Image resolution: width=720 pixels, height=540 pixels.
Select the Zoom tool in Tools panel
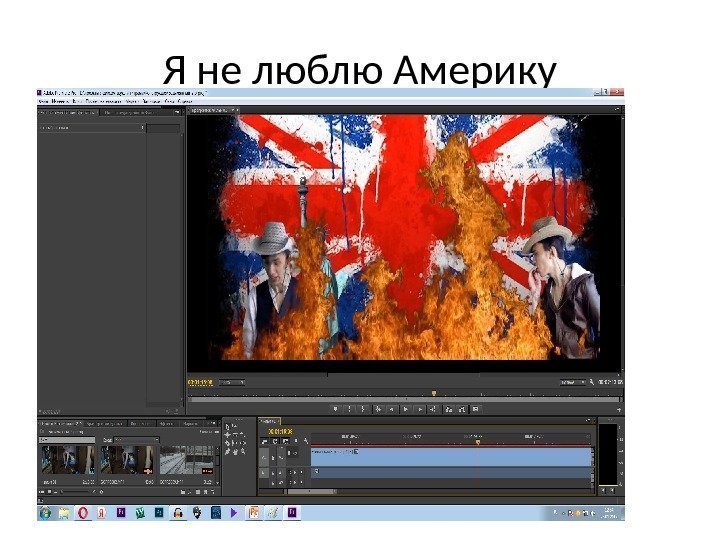[x=243, y=451]
